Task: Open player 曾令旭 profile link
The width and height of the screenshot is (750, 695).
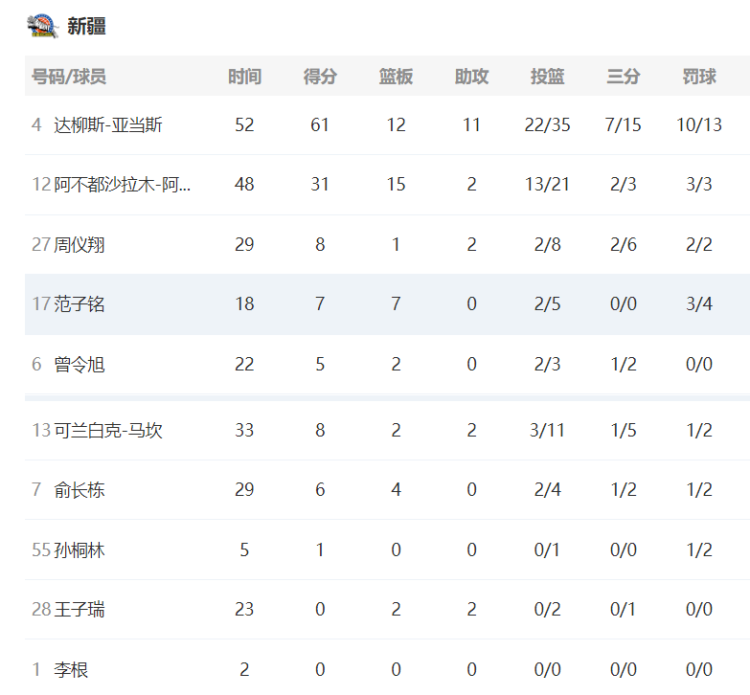Action: pyautogui.click(x=79, y=364)
